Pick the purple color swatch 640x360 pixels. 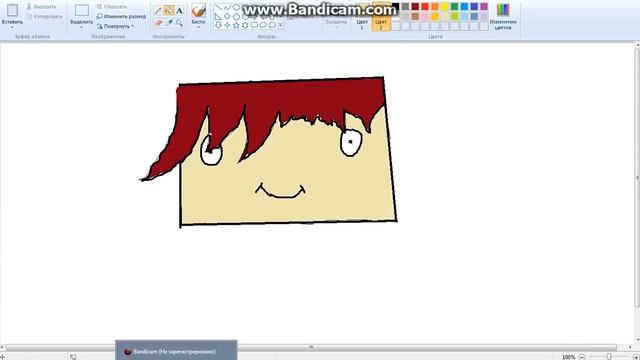[484, 7]
